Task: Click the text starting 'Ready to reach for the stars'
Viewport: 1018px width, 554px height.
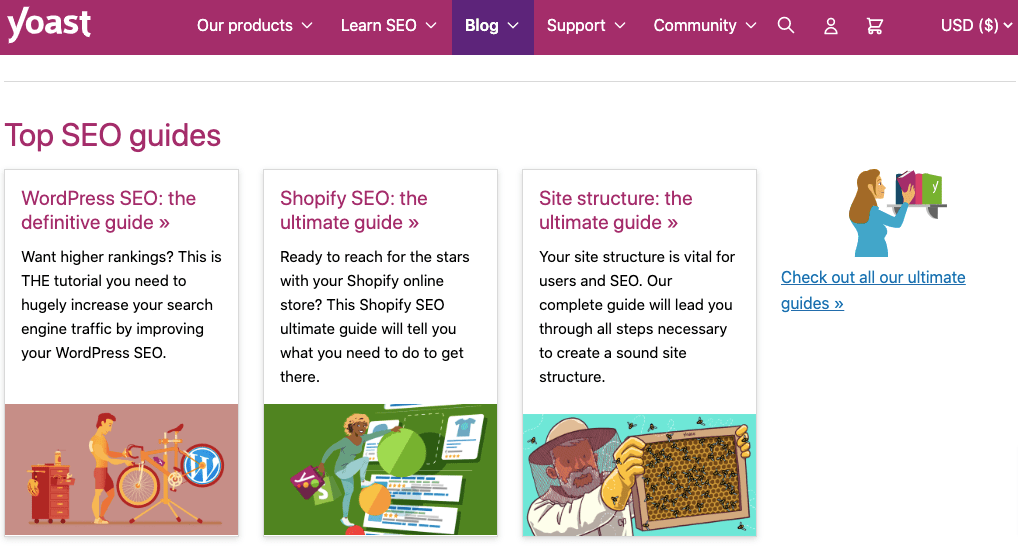Action: tap(375, 316)
